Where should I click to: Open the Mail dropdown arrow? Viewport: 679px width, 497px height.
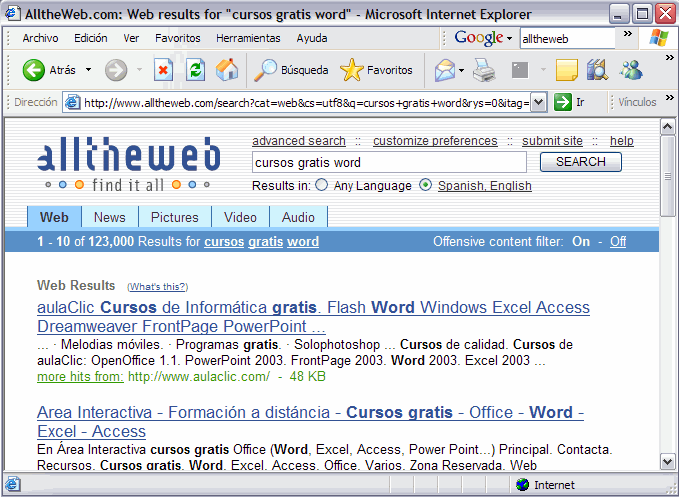(462, 70)
